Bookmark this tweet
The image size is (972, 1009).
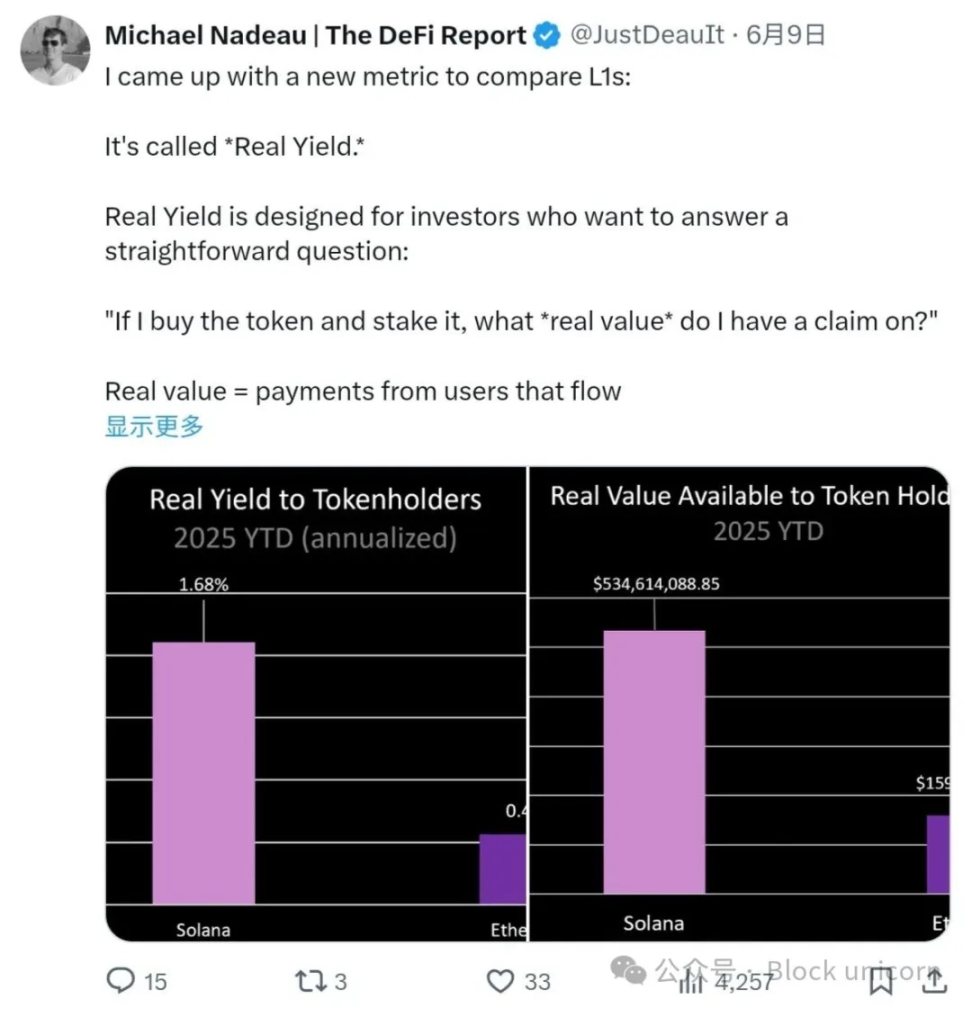(x=880, y=981)
